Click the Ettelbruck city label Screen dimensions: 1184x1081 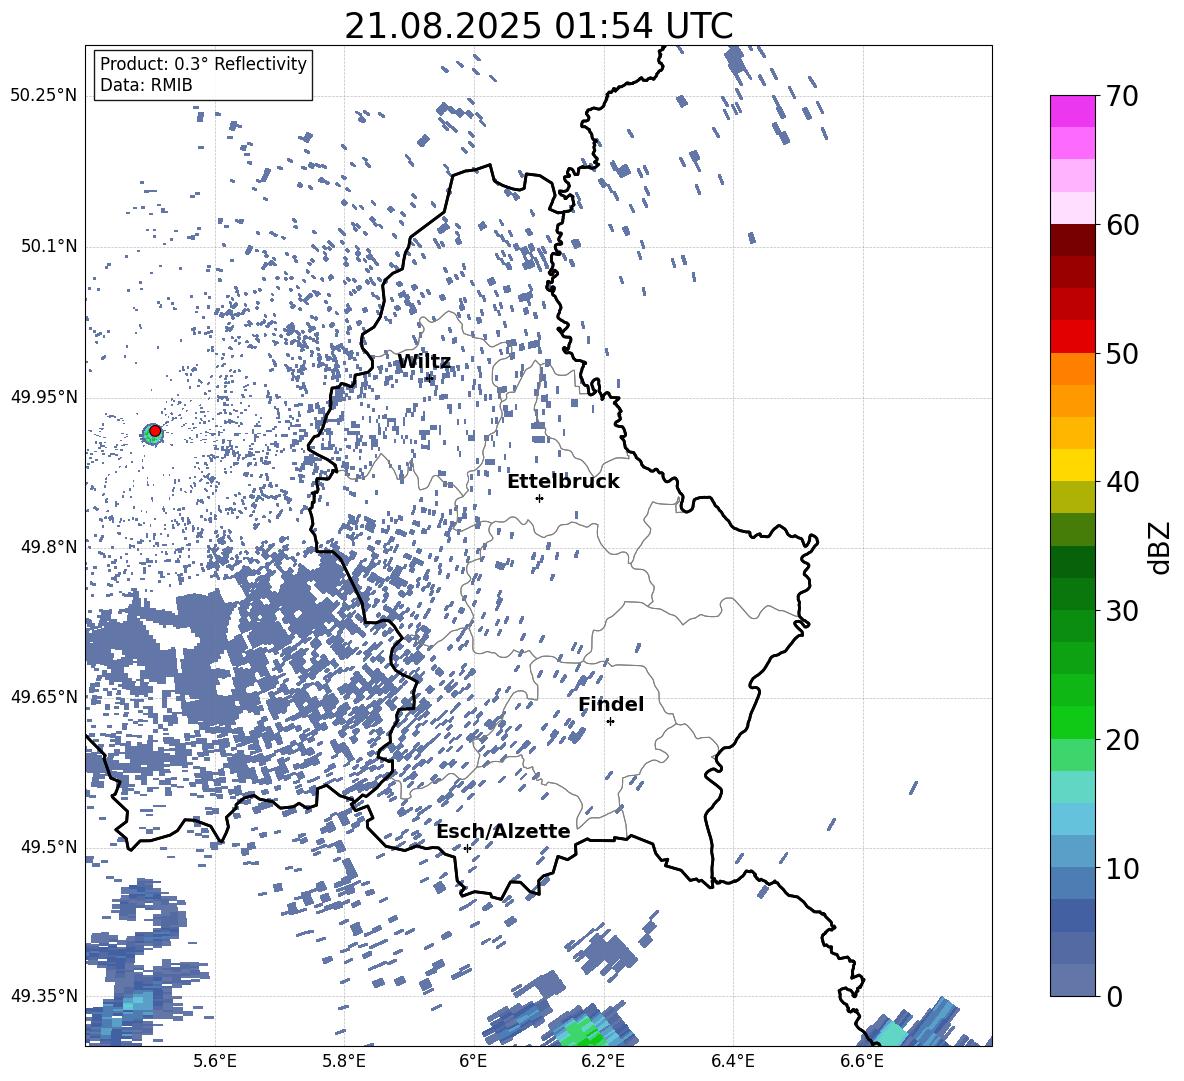coord(563,482)
